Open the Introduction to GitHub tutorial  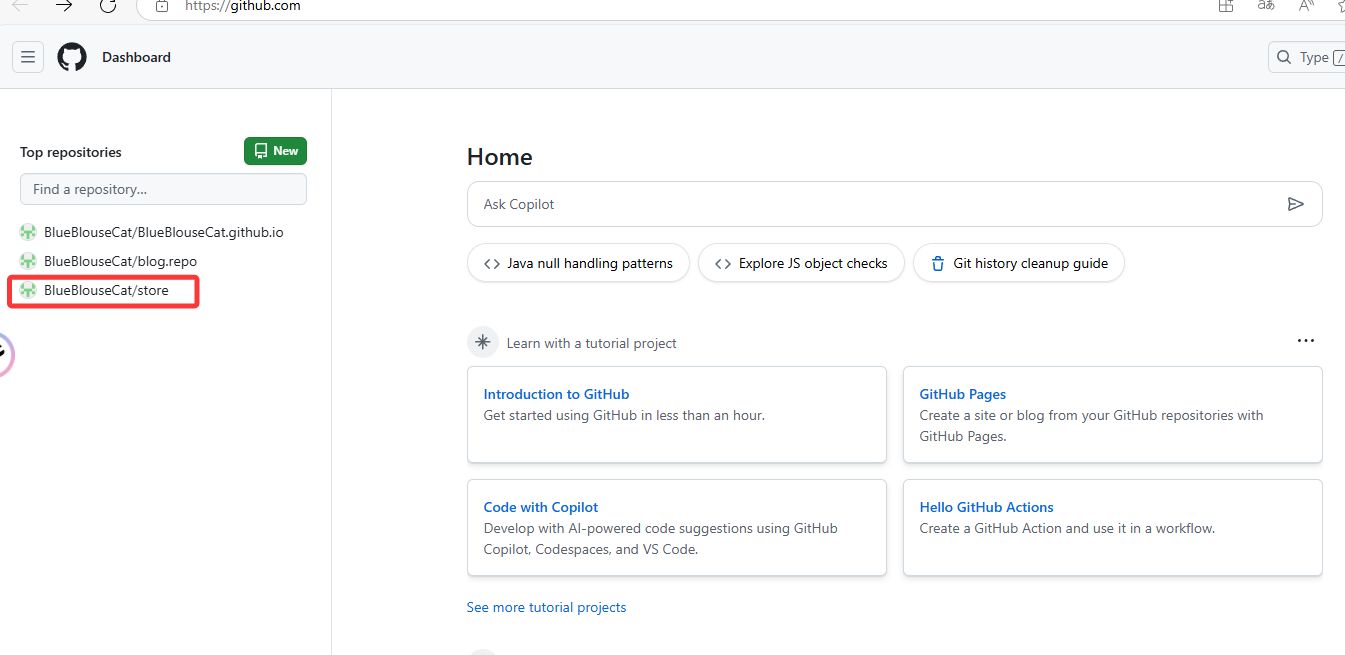click(x=556, y=394)
